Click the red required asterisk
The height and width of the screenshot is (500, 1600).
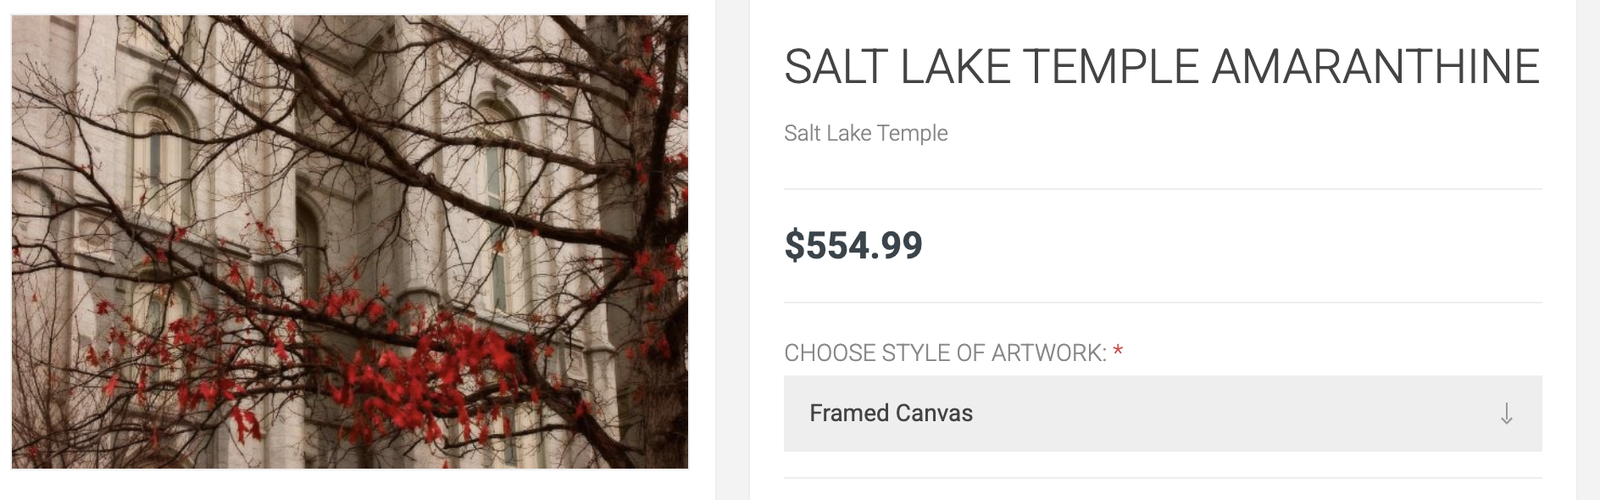click(x=1118, y=352)
